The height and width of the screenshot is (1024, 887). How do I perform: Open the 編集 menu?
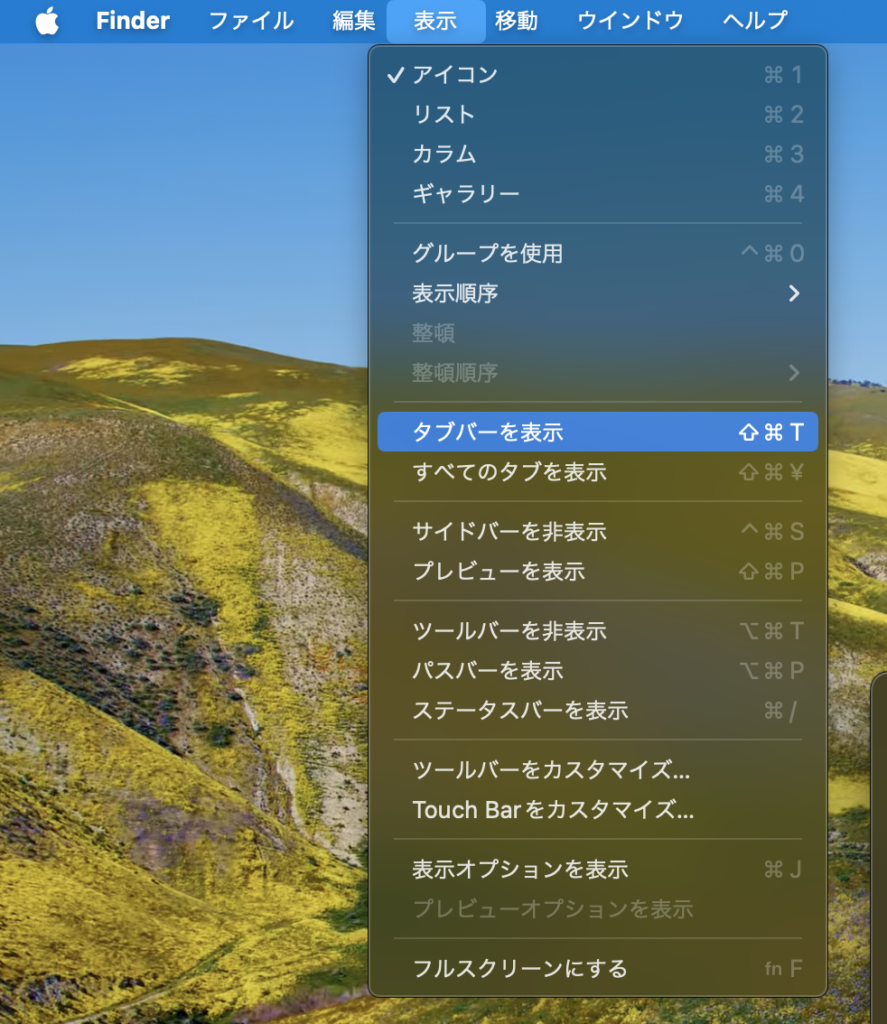(x=353, y=21)
